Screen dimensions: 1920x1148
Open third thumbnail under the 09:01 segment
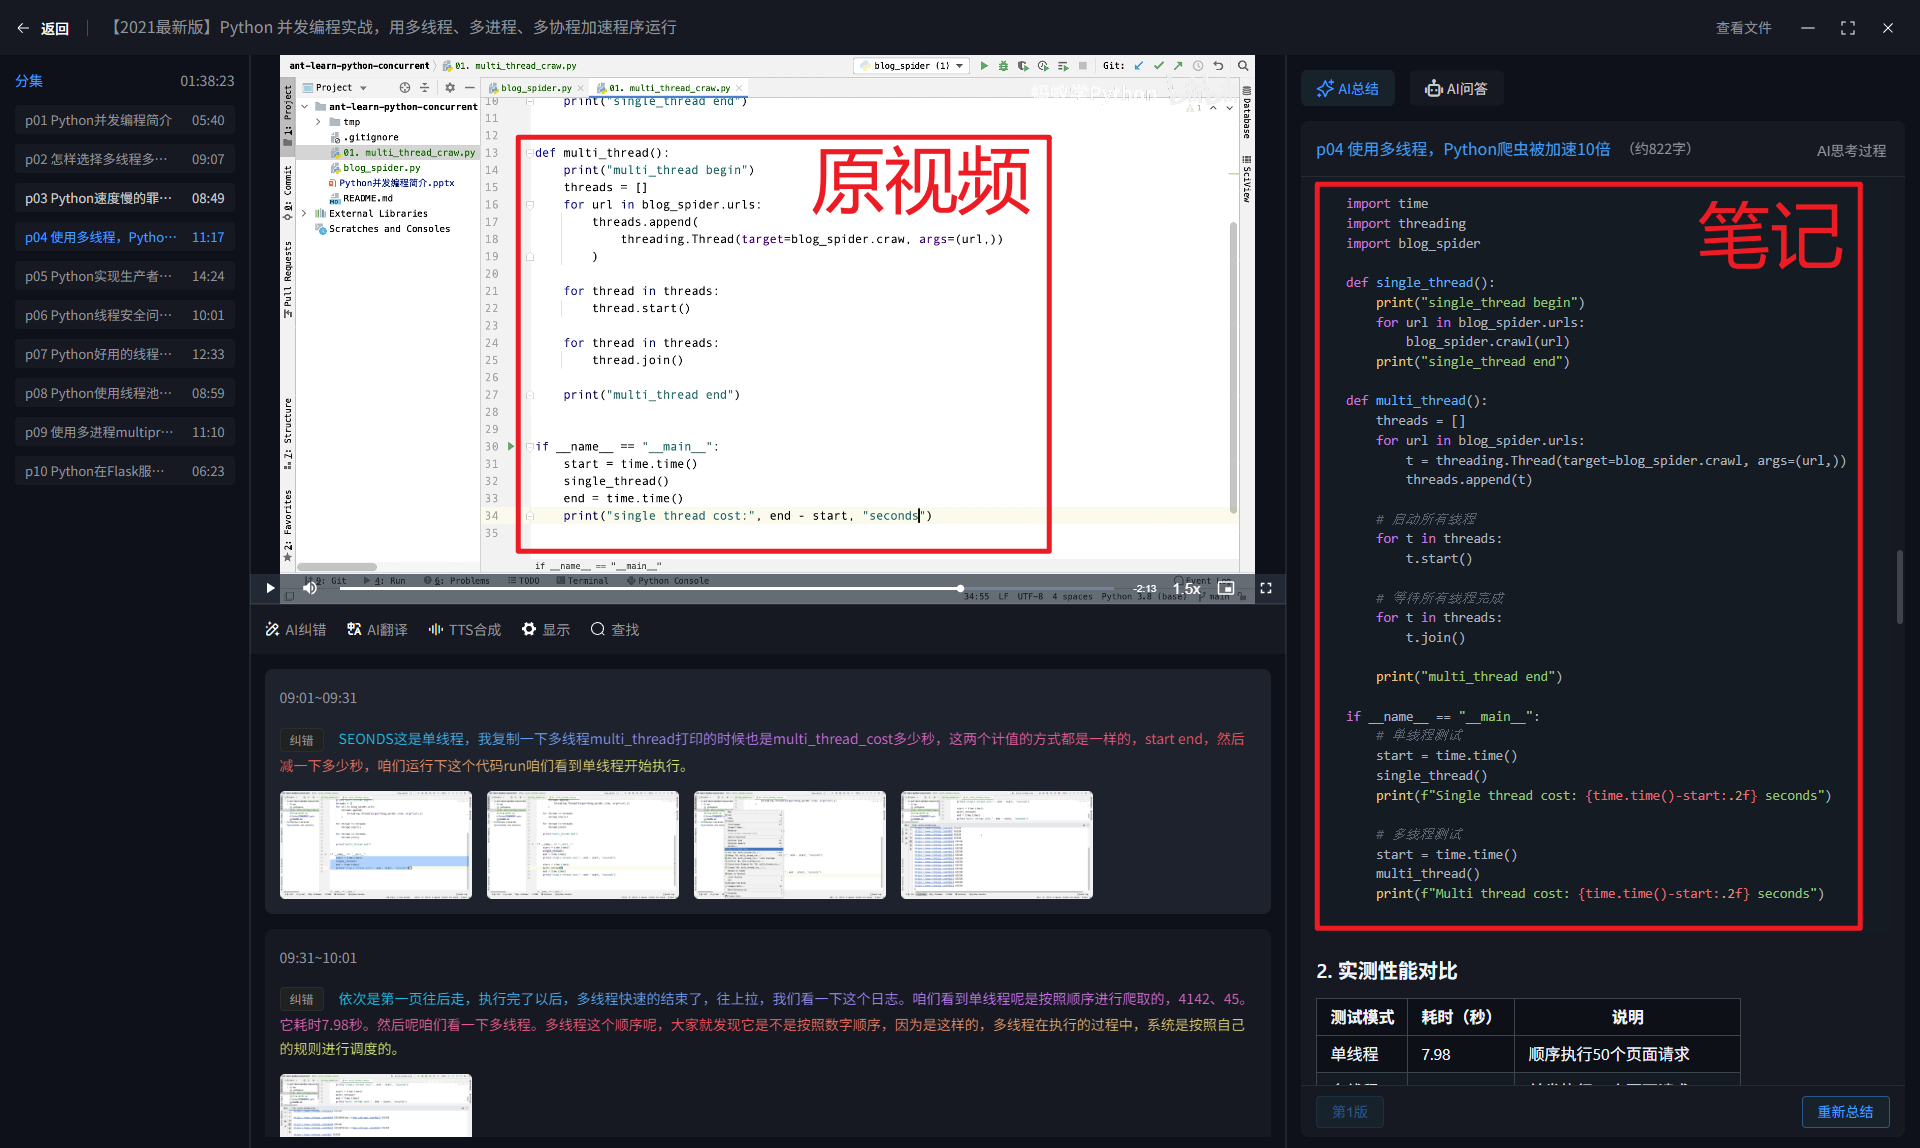click(x=790, y=845)
